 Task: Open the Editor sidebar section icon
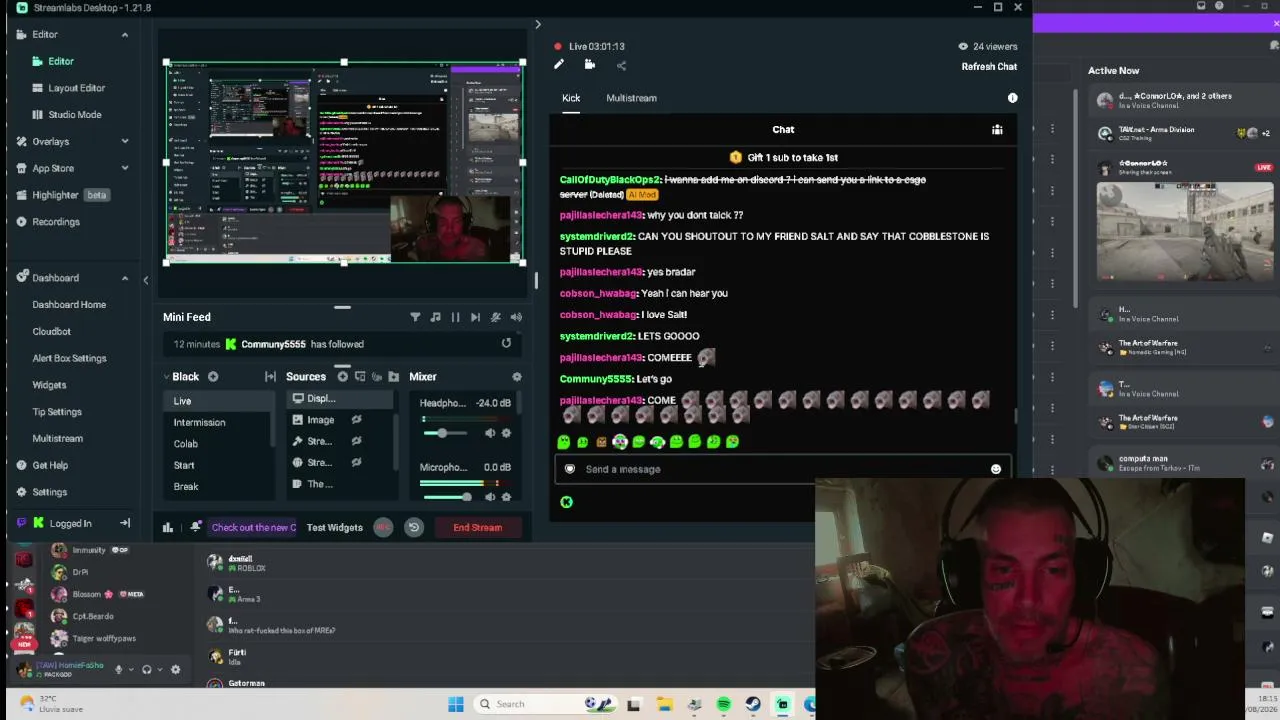pos(22,34)
